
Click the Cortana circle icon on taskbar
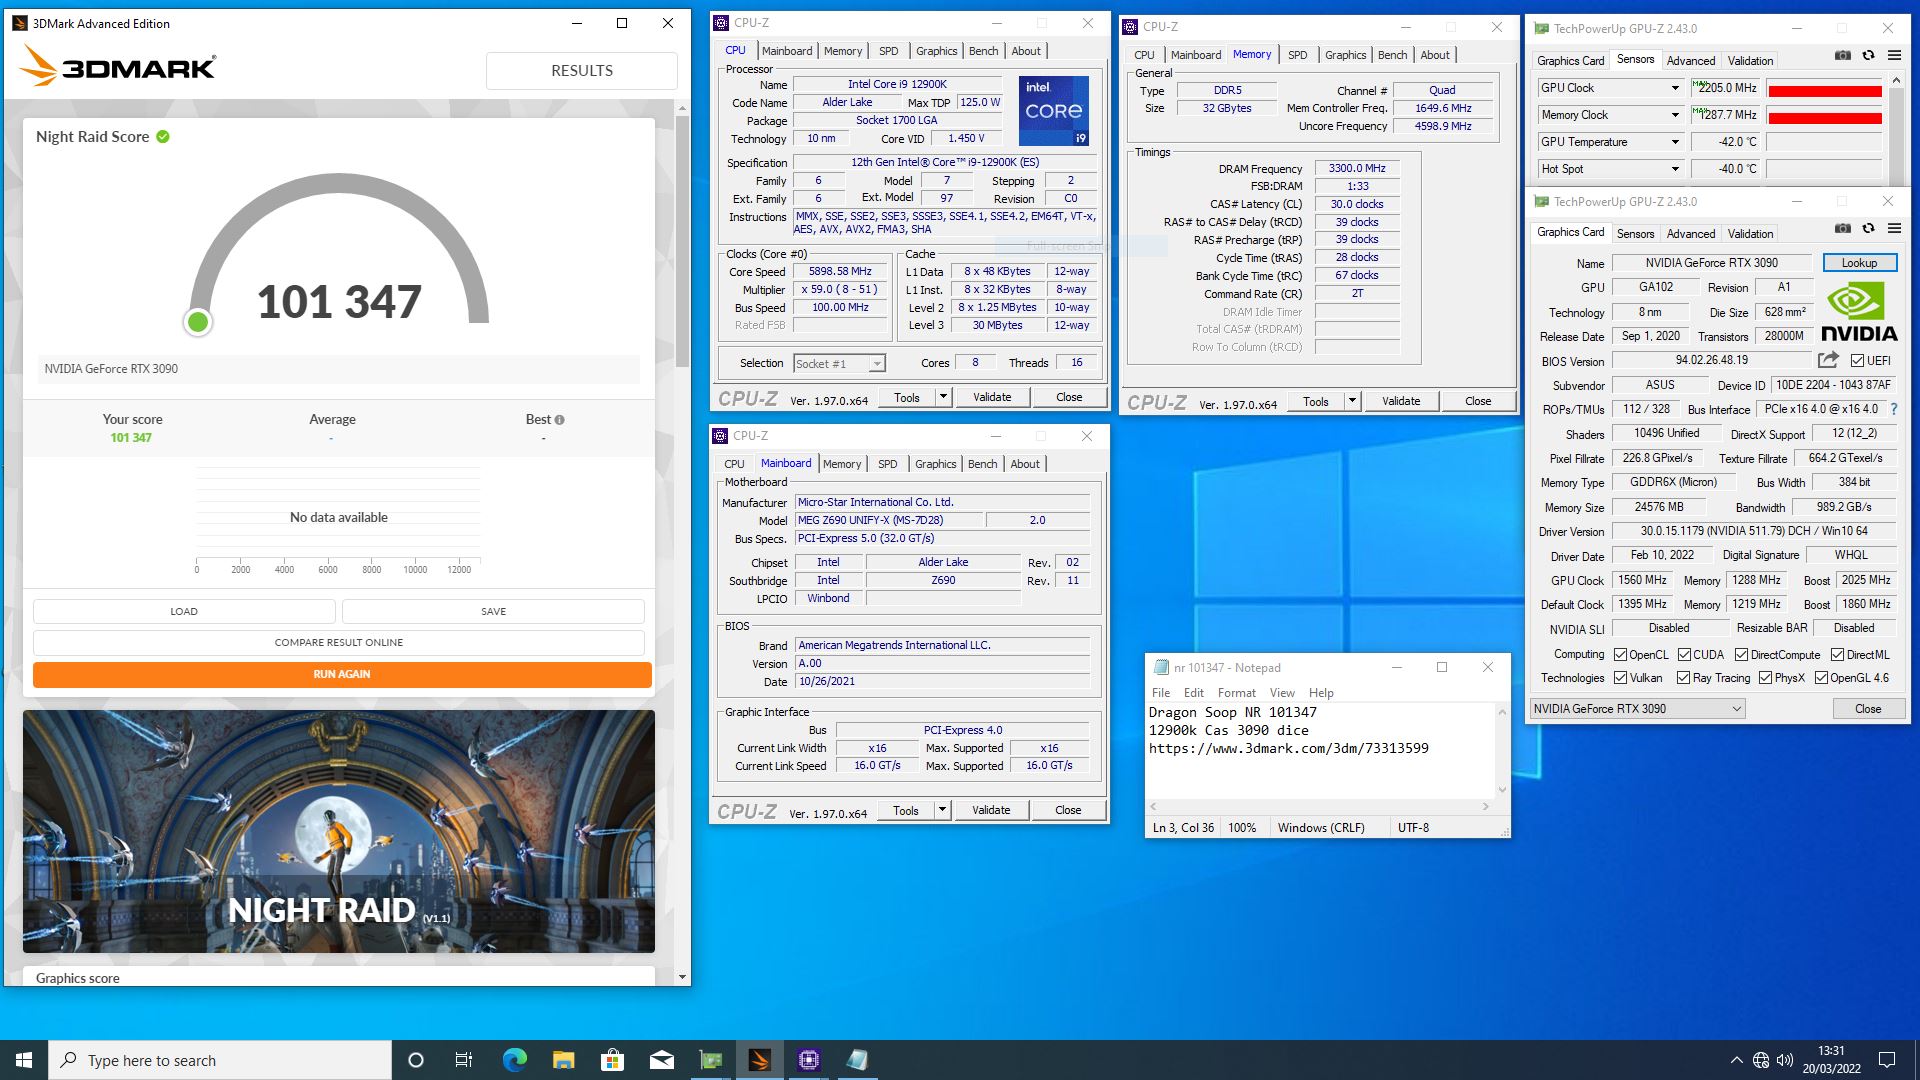pyautogui.click(x=416, y=1060)
